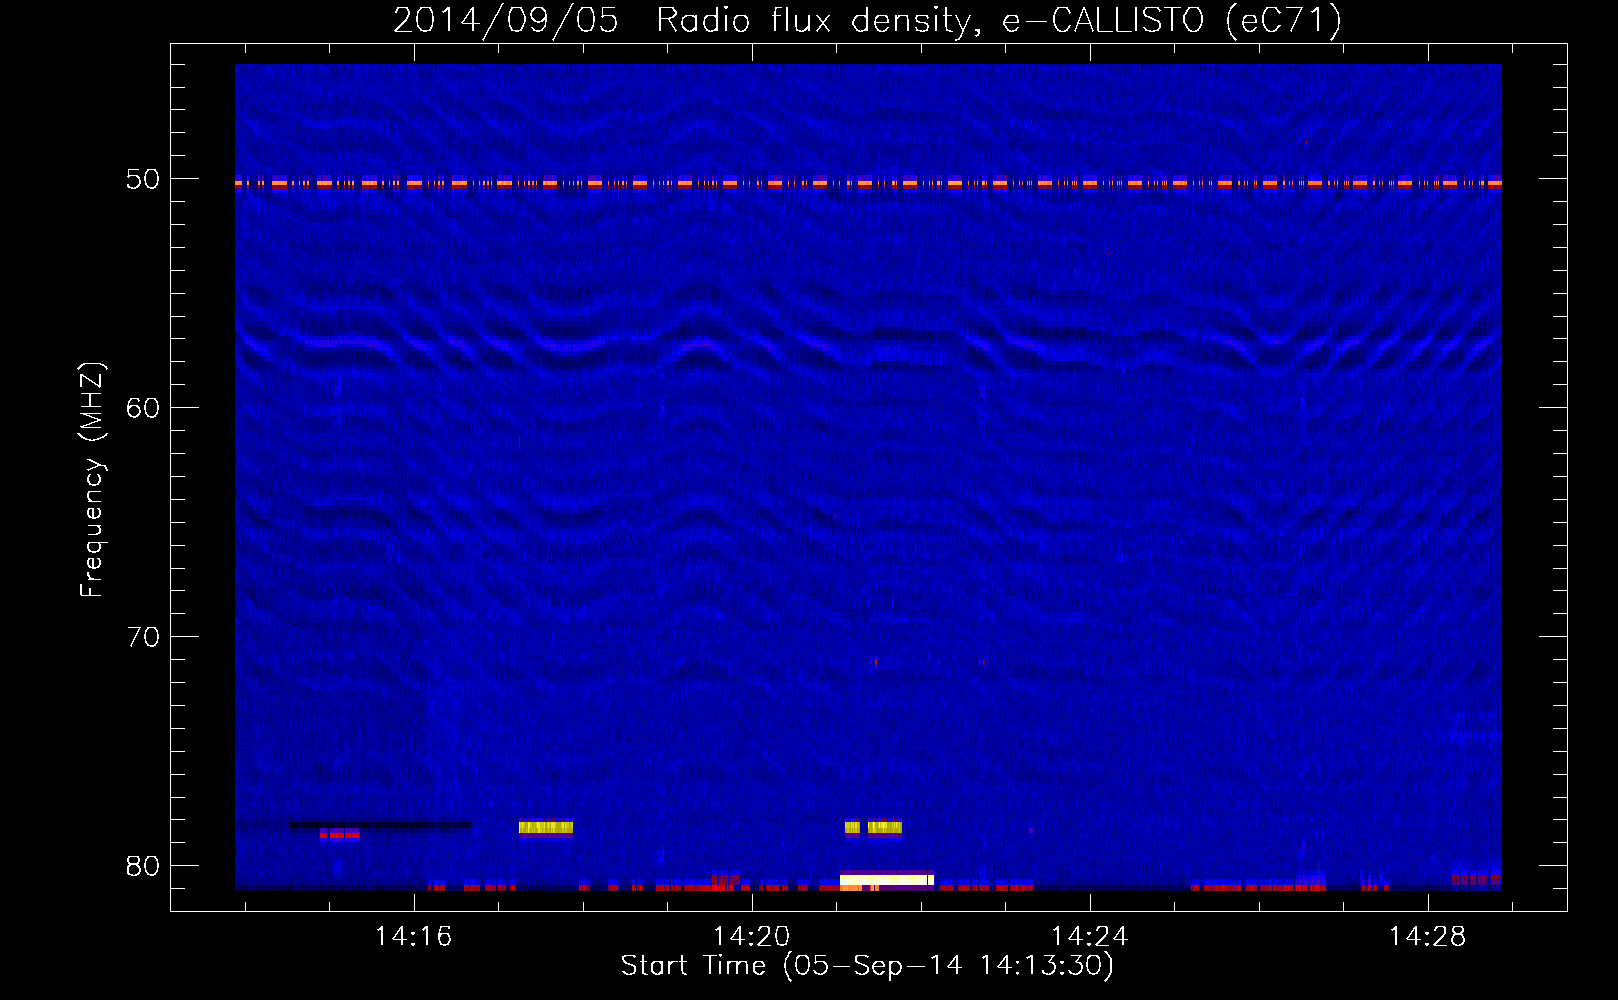Click the '14:24' time tick label
The width and height of the screenshot is (1618, 1000).
(1089, 937)
